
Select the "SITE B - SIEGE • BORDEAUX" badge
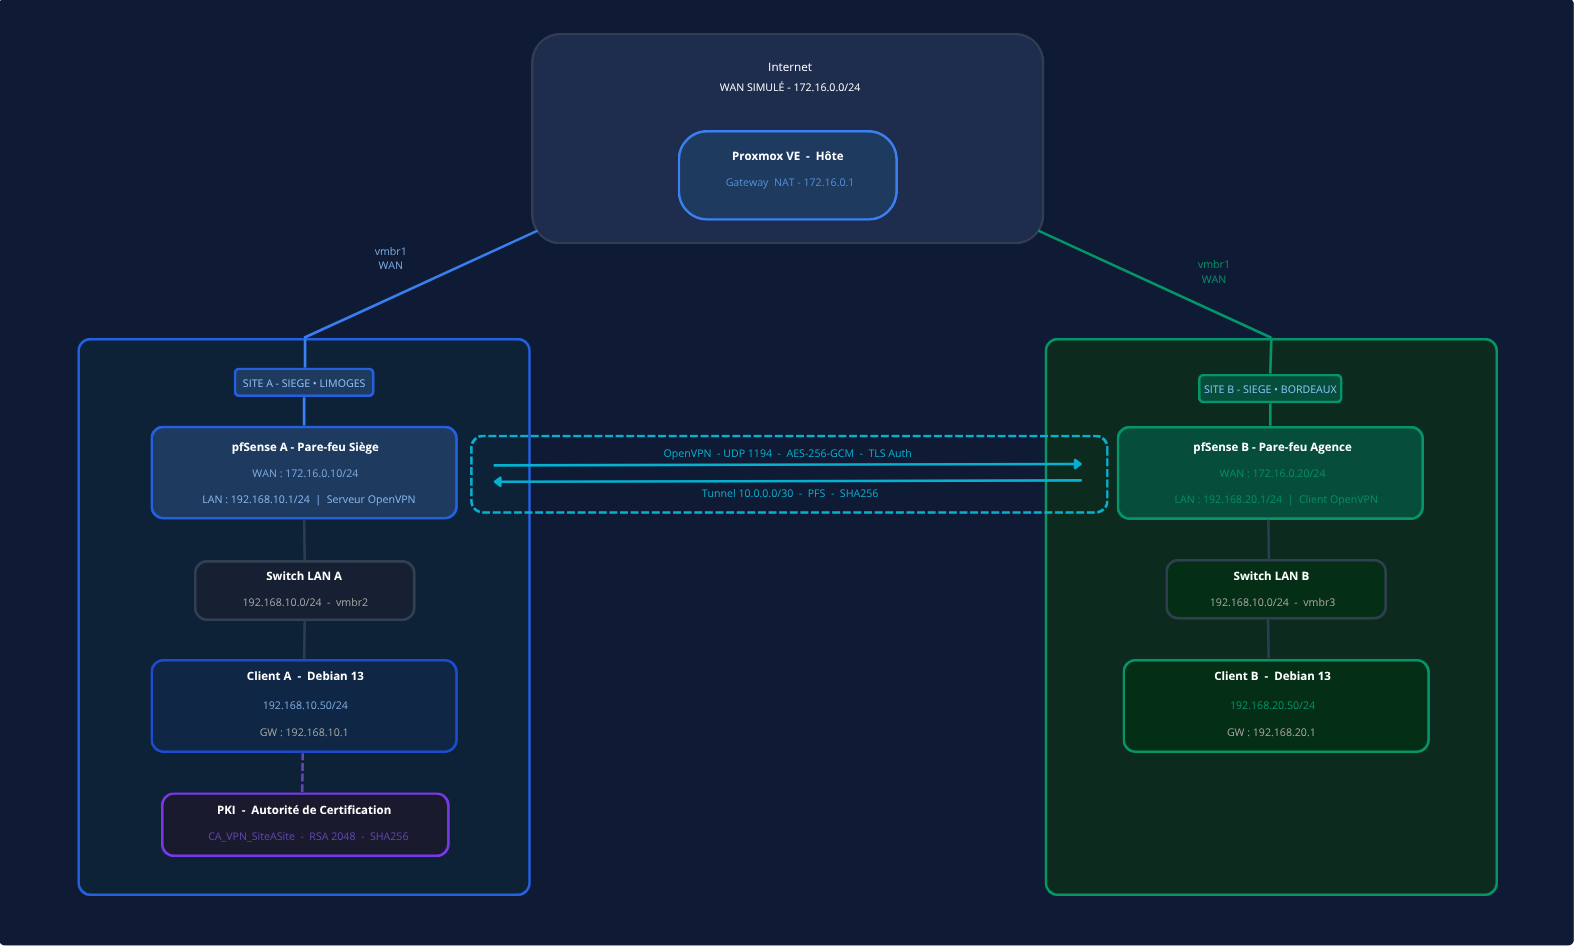click(1270, 389)
